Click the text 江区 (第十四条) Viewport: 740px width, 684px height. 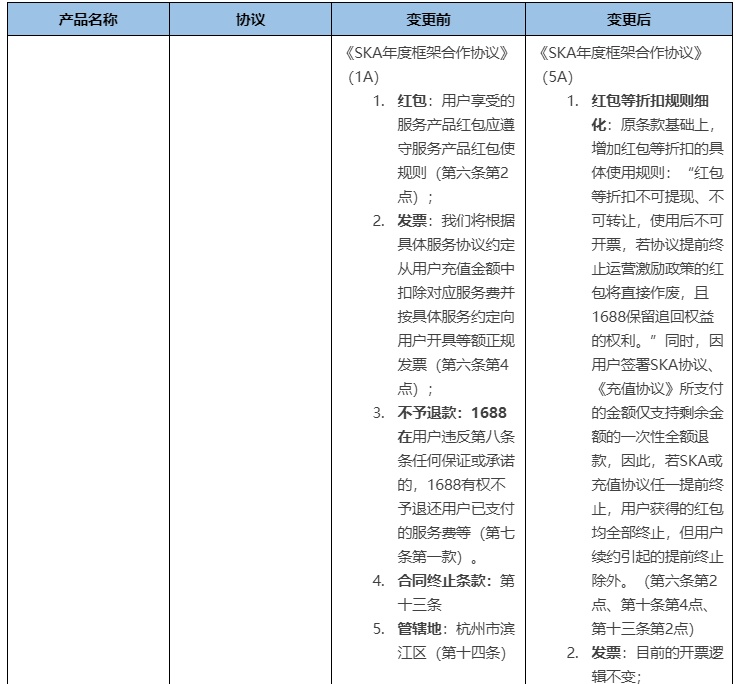(x=452, y=653)
